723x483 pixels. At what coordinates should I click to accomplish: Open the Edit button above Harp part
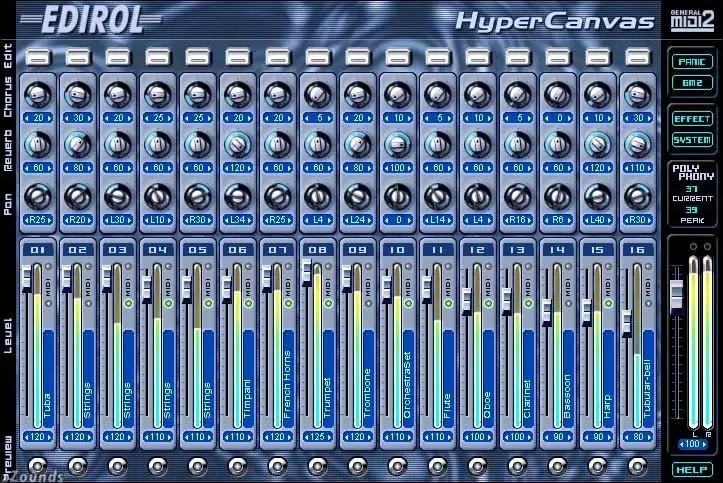(598, 57)
